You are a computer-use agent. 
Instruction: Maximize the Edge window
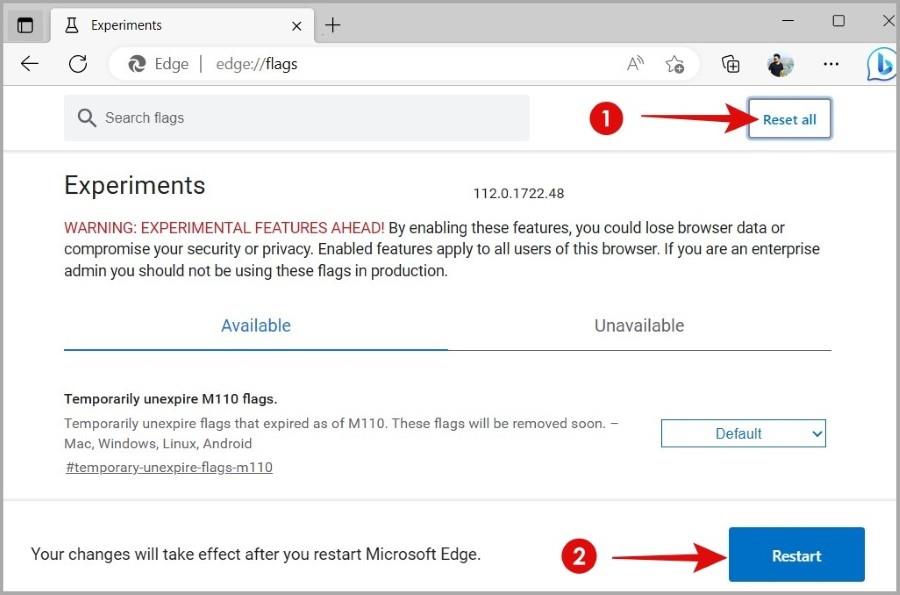[x=839, y=21]
